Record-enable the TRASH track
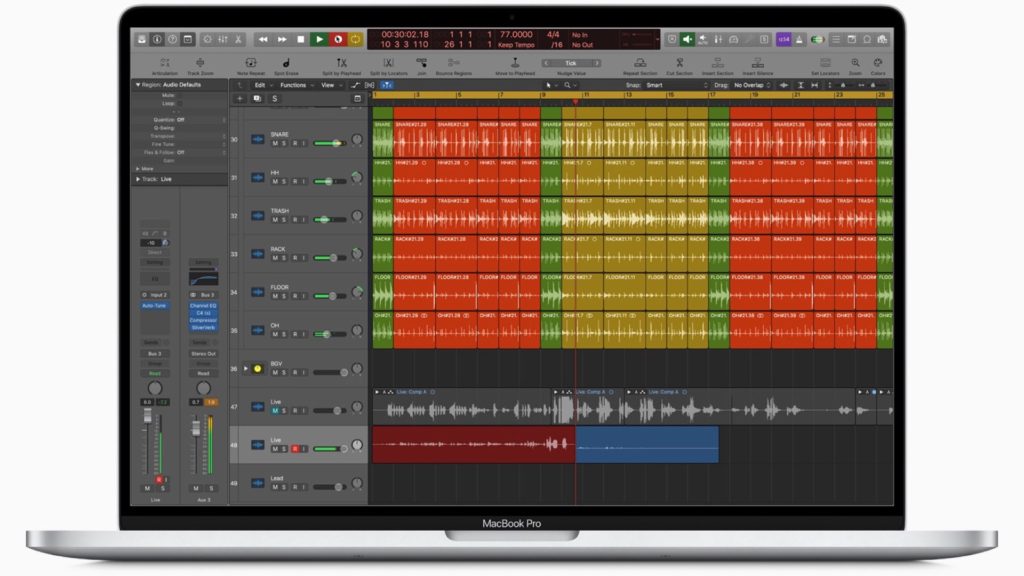1024x576 pixels. pos(295,220)
